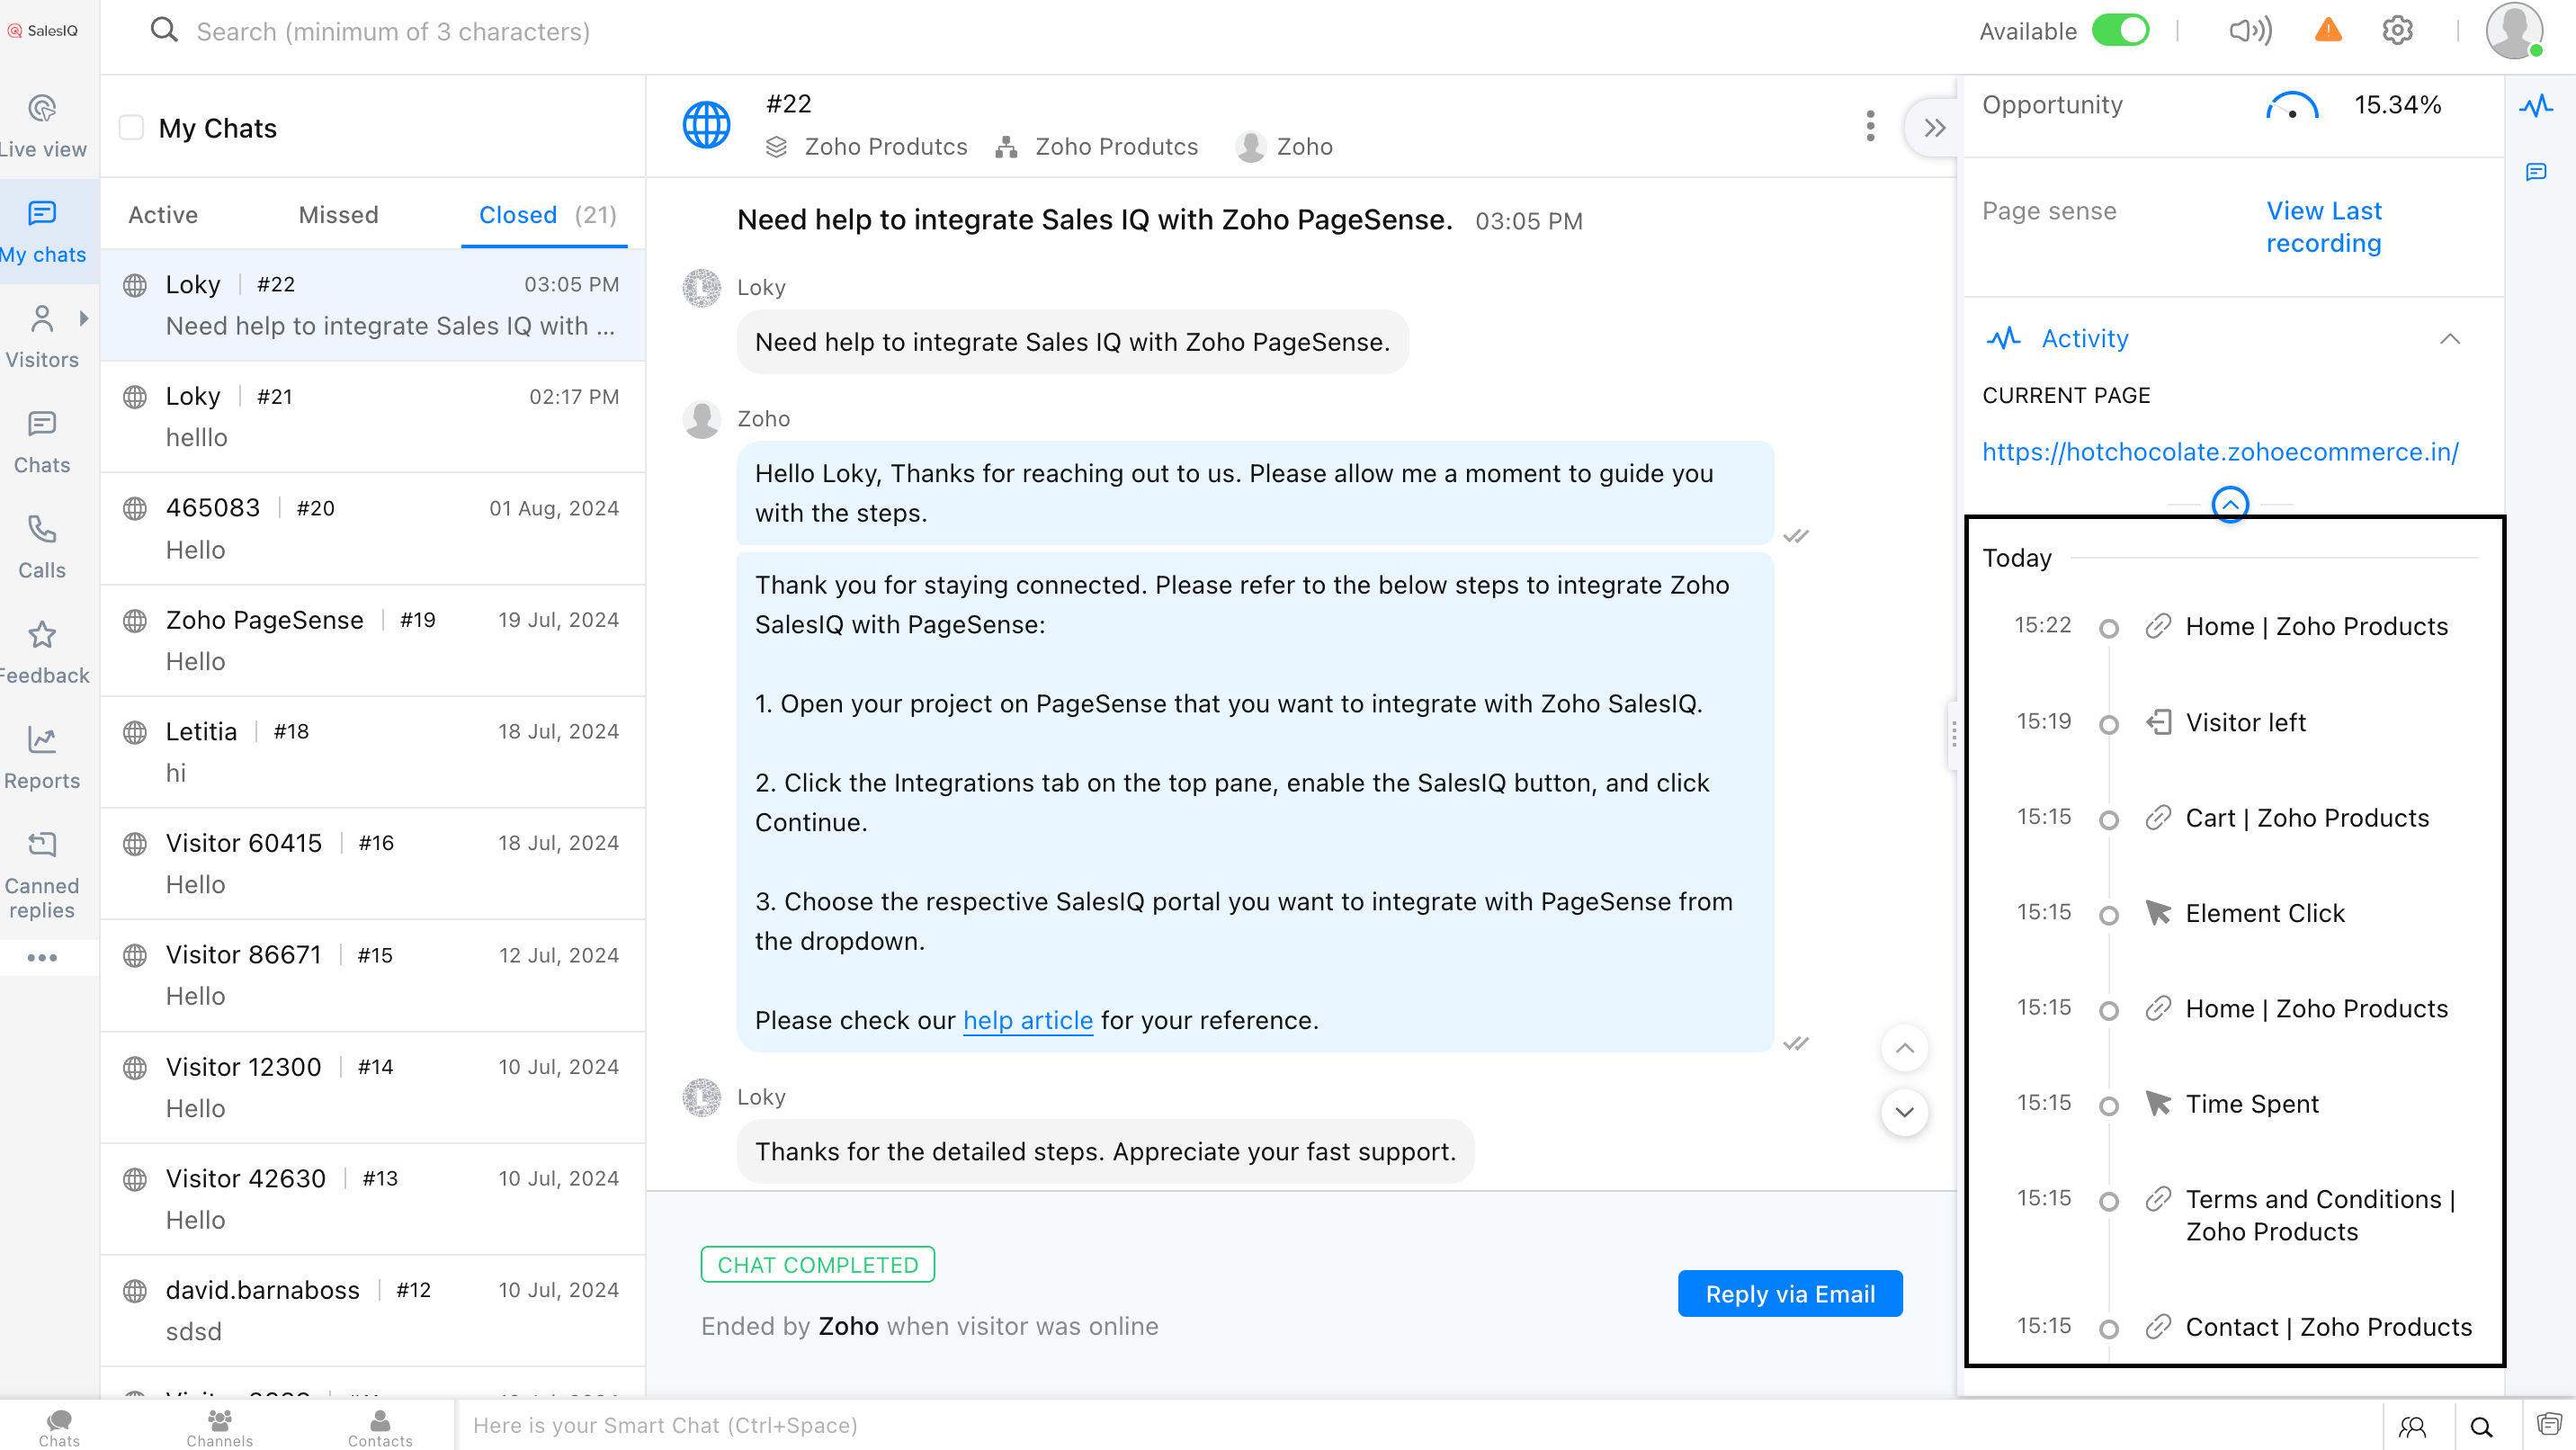Open the Chats sidebar section
Image resolution: width=2576 pixels, height=1450 pixels.
(x=42, y=443)
